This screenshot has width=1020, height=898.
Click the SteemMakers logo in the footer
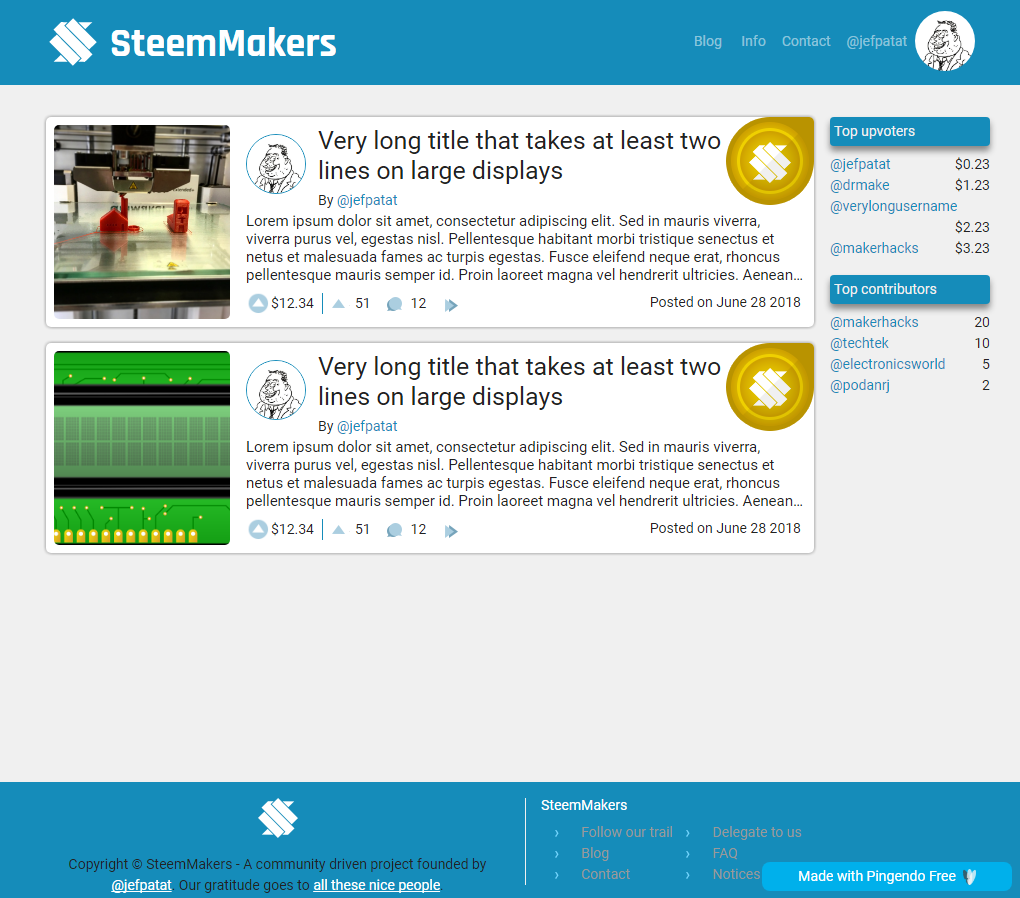(x=278, y=818)
